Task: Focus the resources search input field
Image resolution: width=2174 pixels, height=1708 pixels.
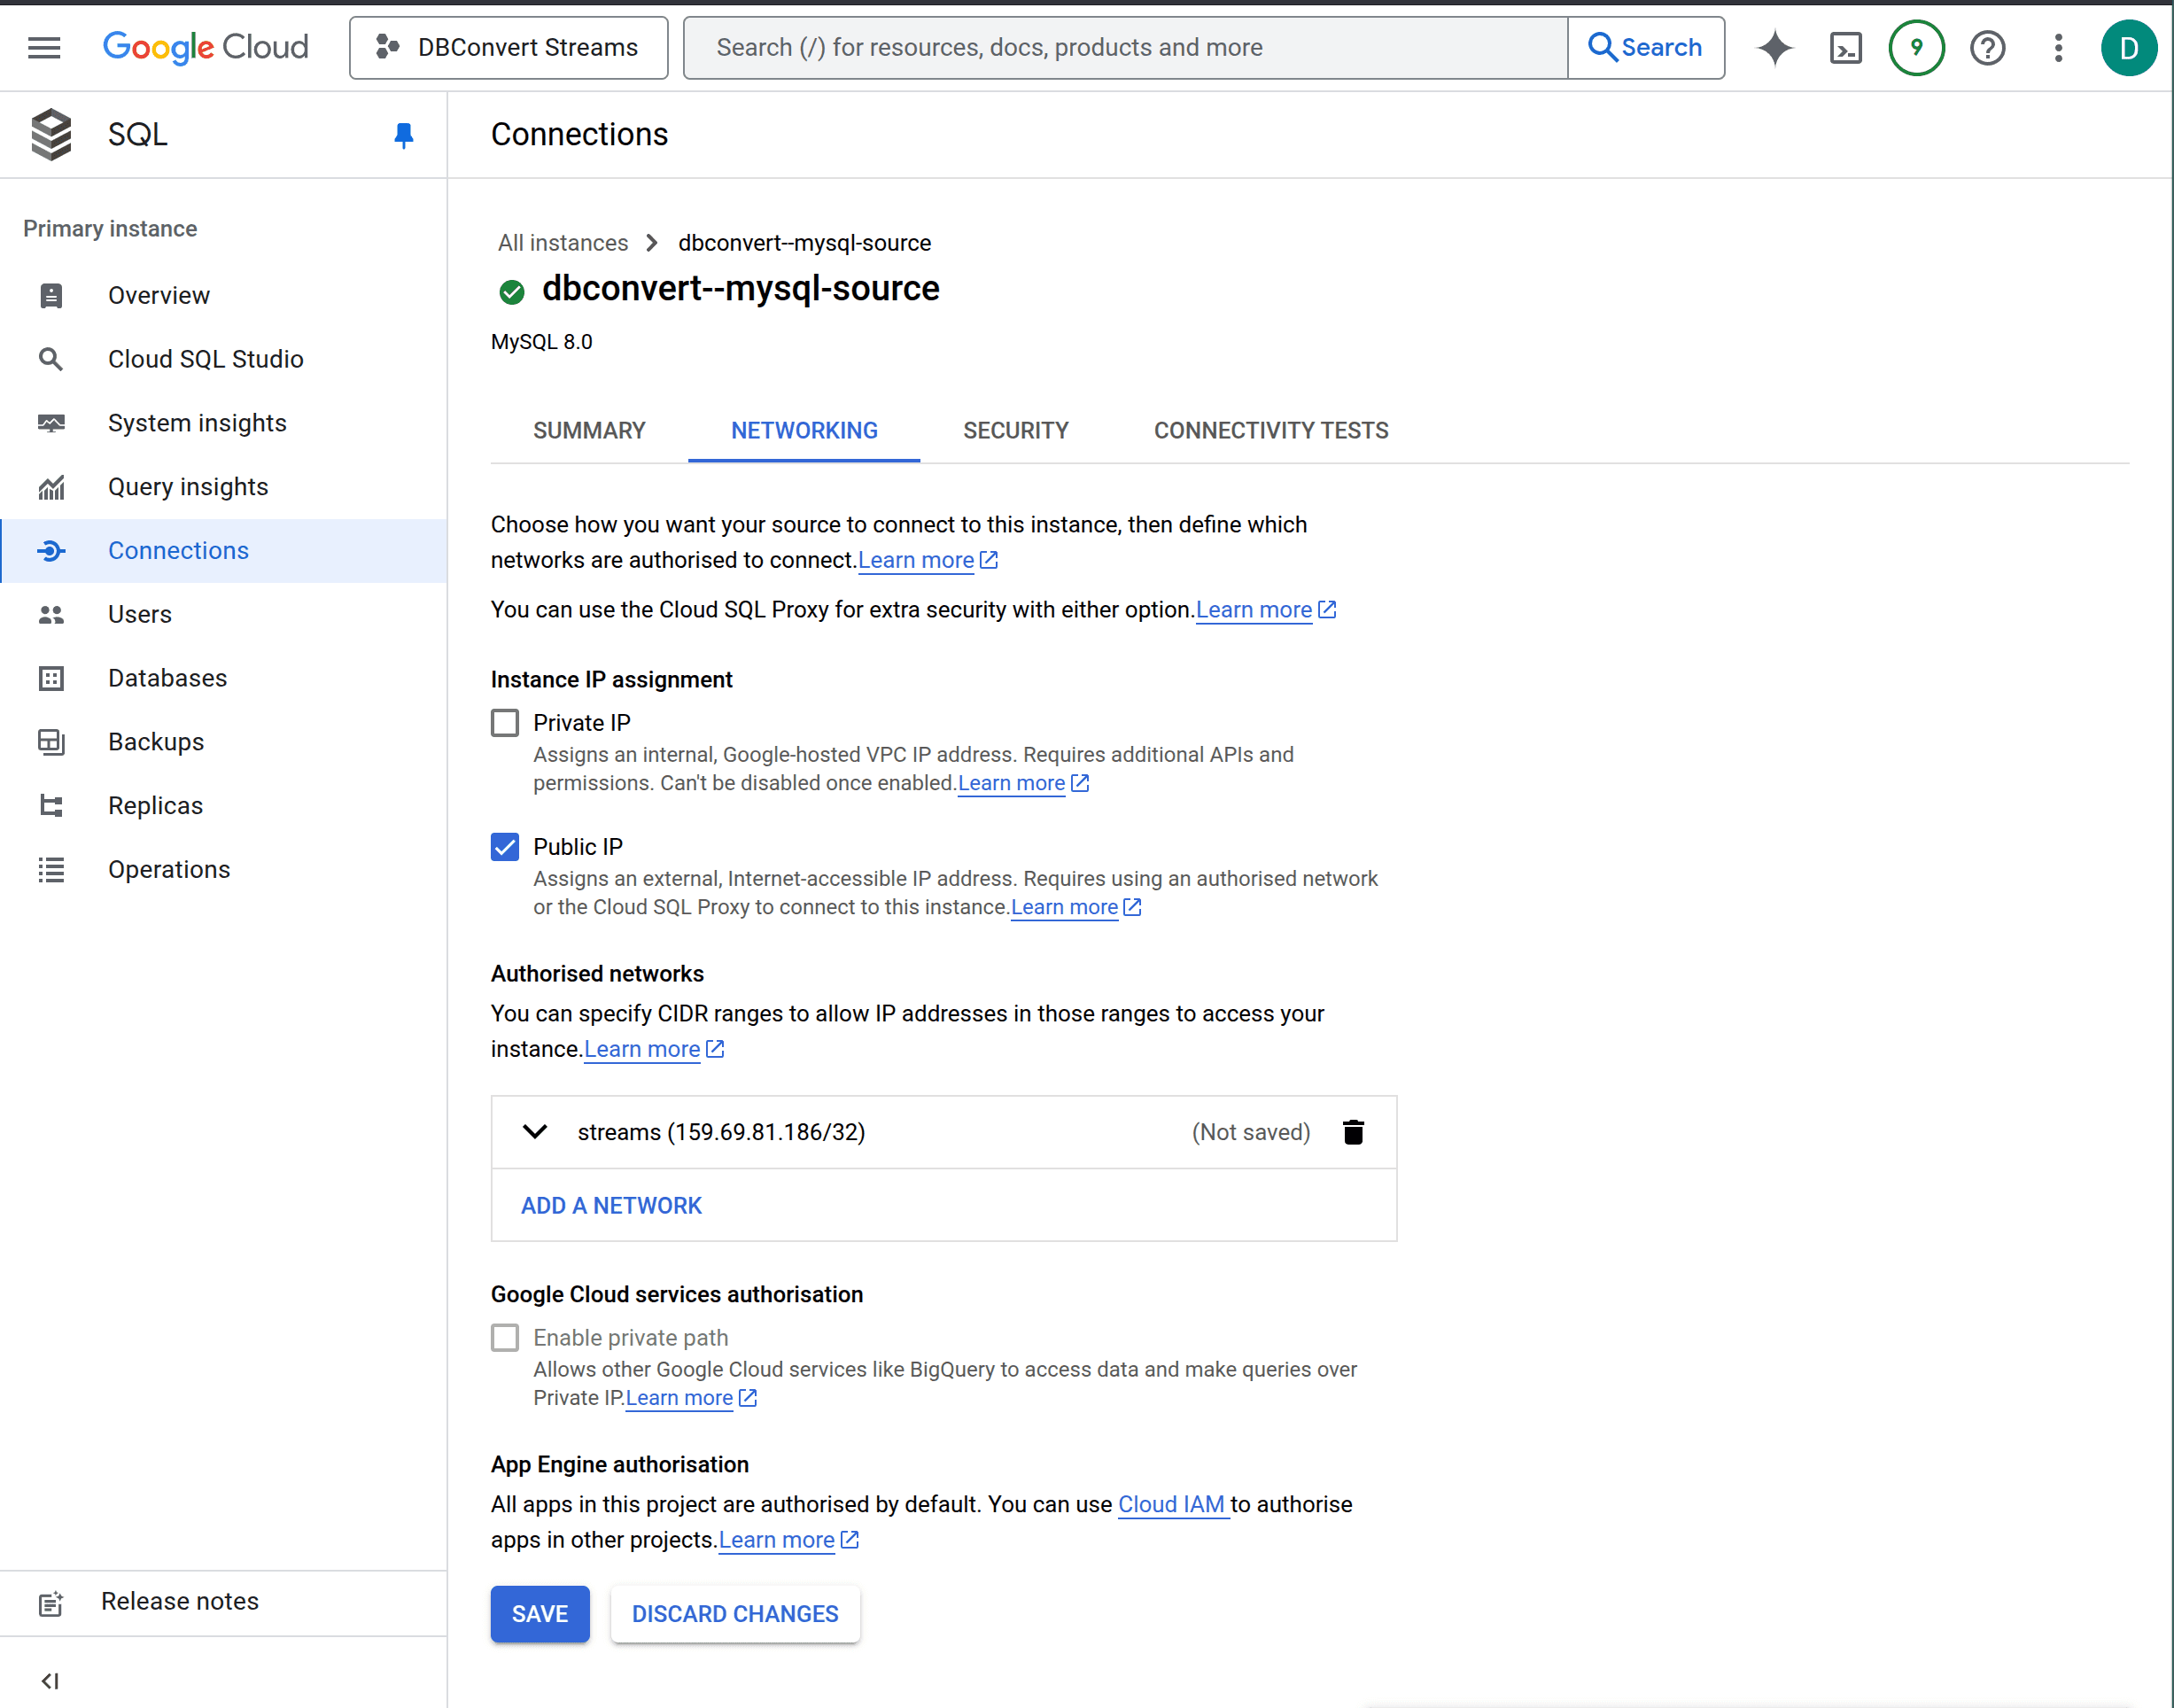Action: (x=1125, y=47)
